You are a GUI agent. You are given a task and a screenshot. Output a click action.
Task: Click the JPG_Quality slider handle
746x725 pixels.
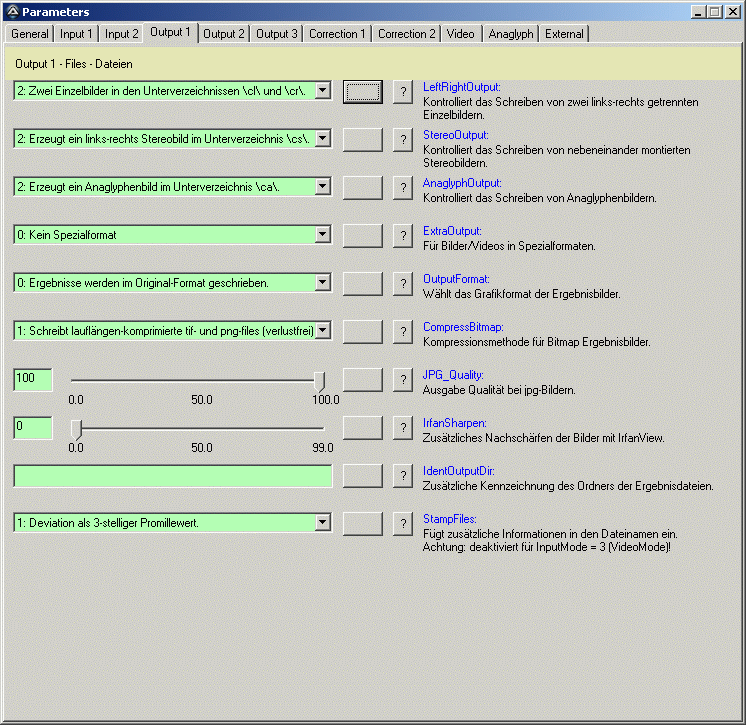click(x=319, y=380)
